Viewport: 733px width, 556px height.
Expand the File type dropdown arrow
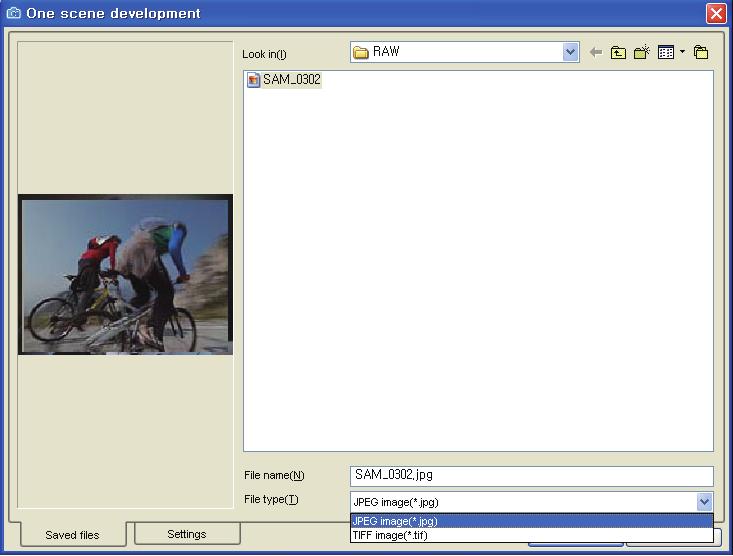click(x=704, y=502)
